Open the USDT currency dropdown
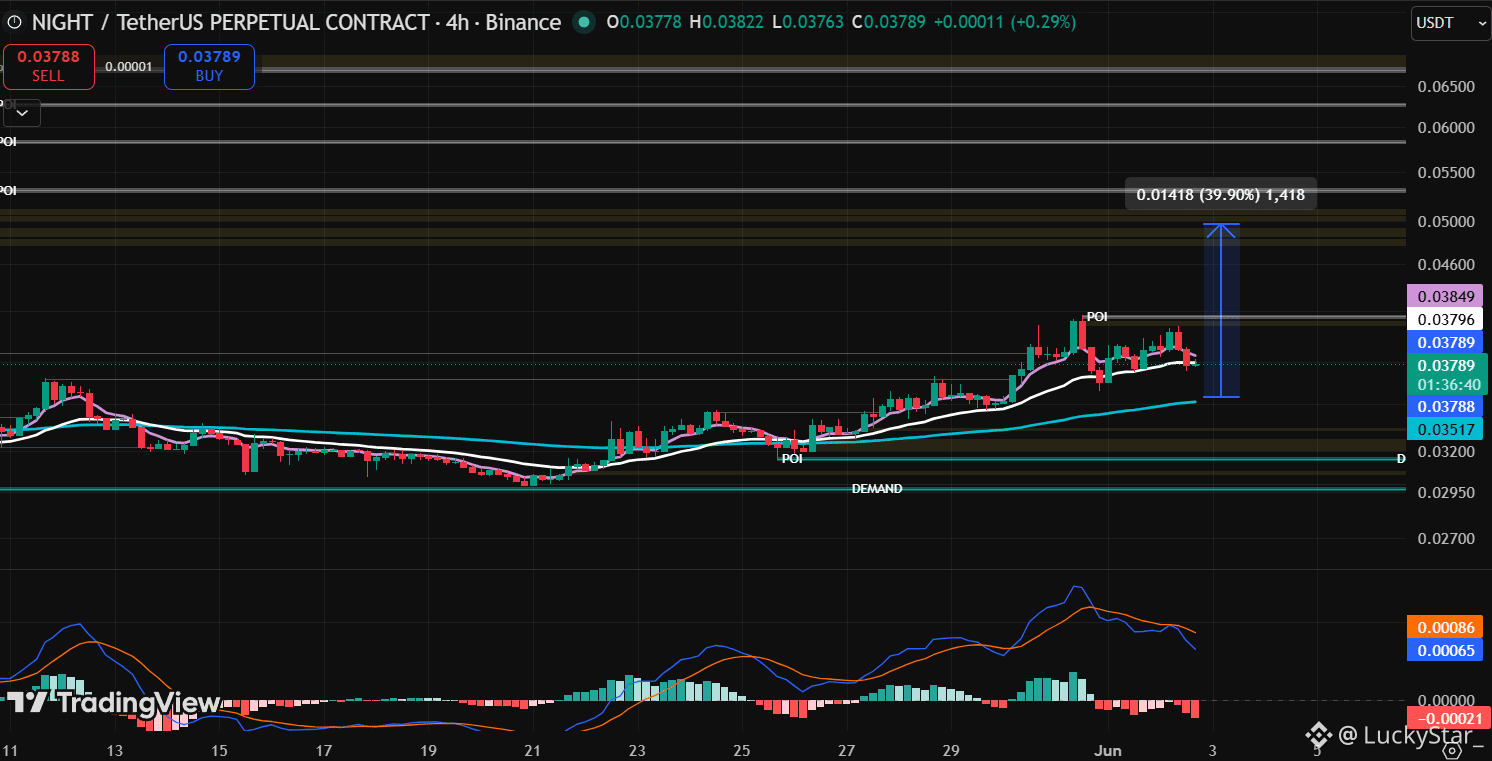 click(1450, 23)
